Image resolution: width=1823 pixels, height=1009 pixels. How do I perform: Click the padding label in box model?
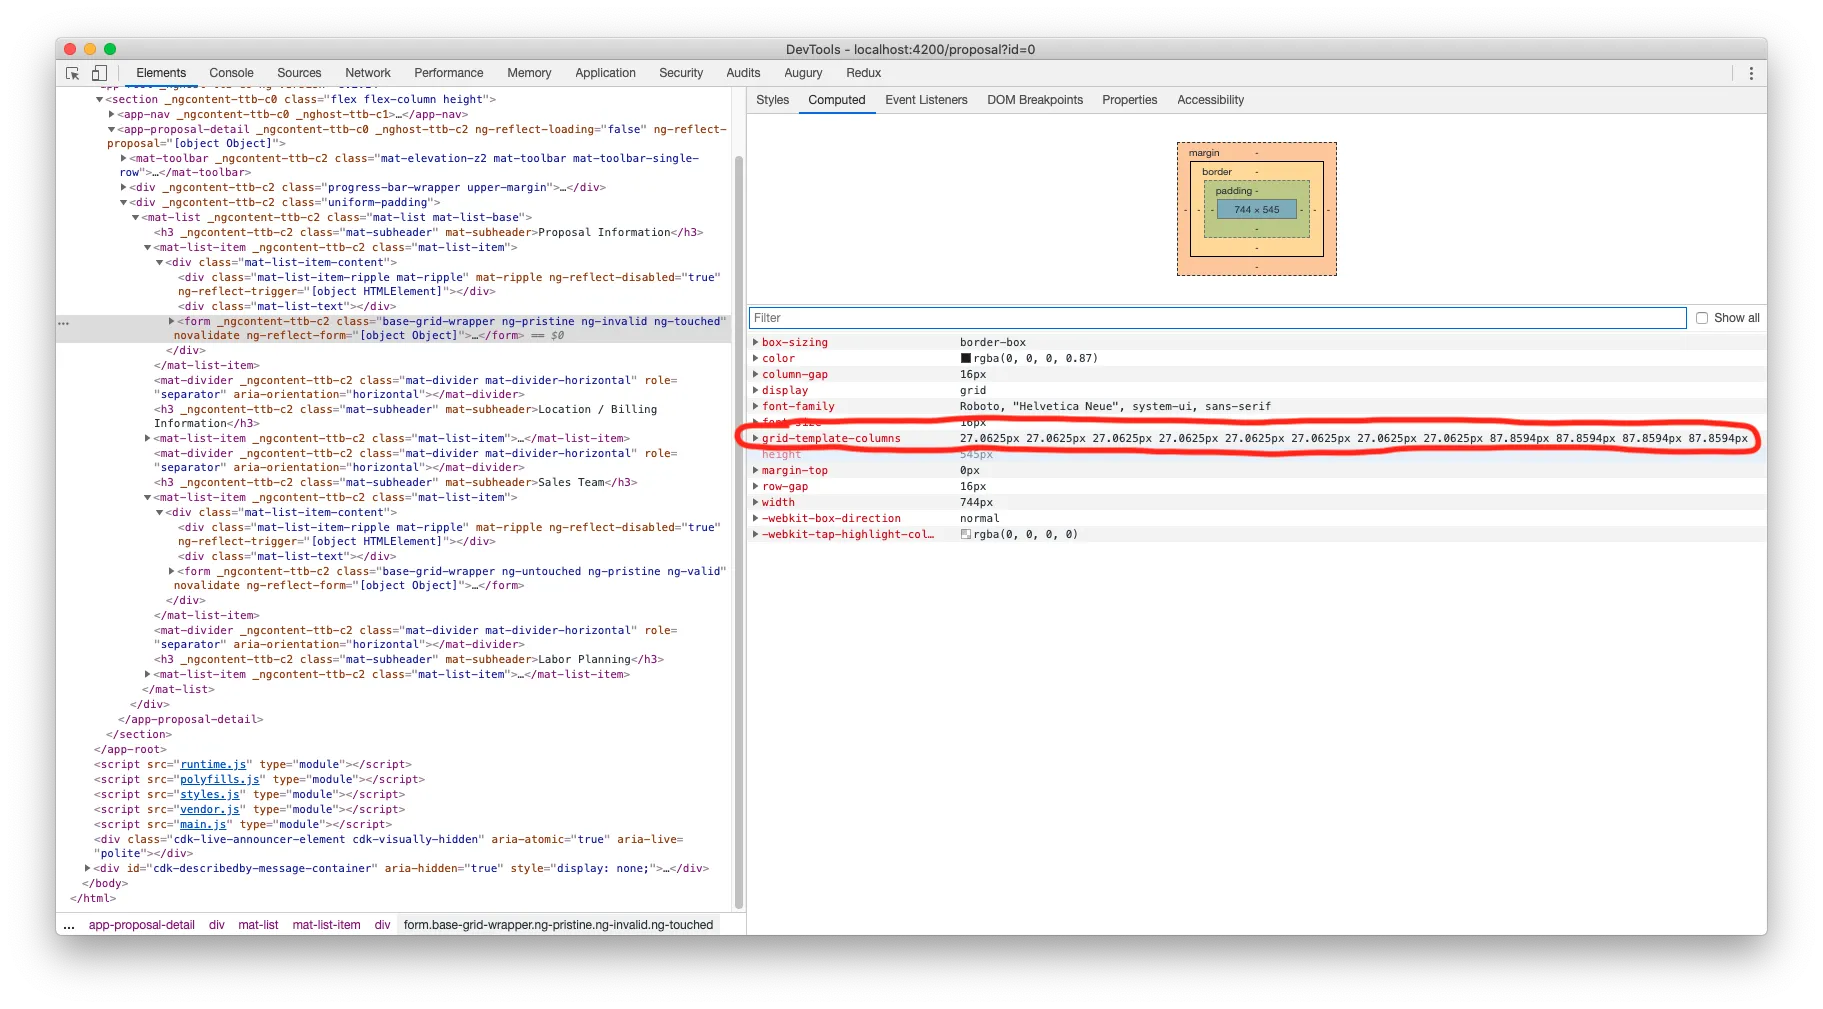(x=1233, y=191)
